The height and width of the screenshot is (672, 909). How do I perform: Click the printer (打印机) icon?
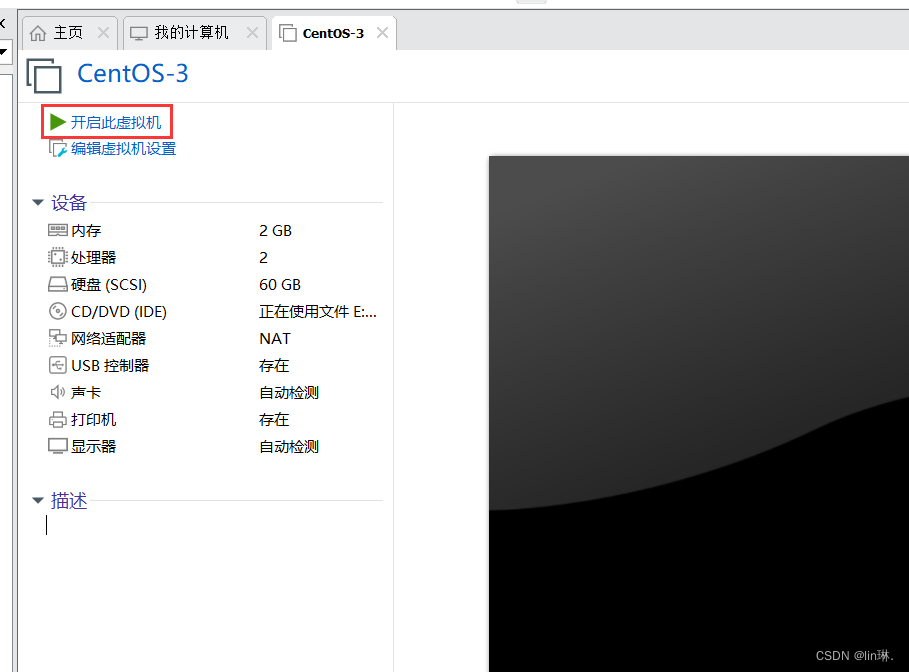pyautogui.click(x=57, y=419)
